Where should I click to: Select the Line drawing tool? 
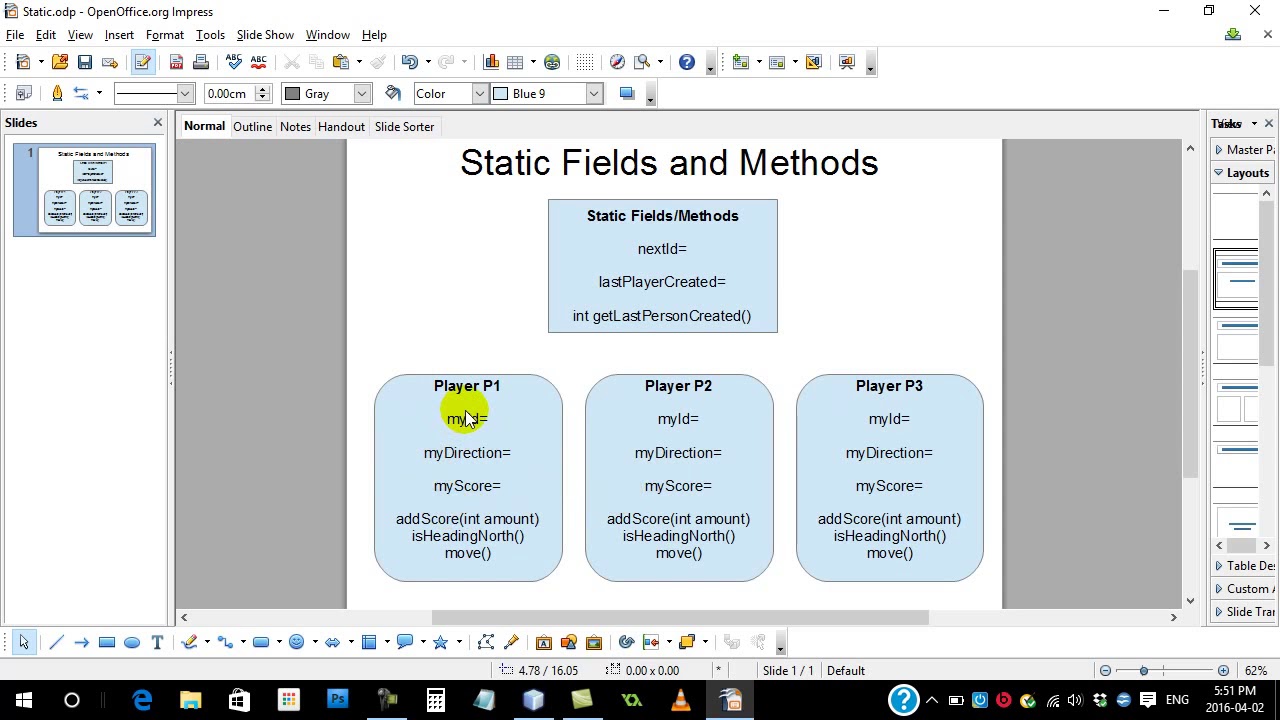56,642
